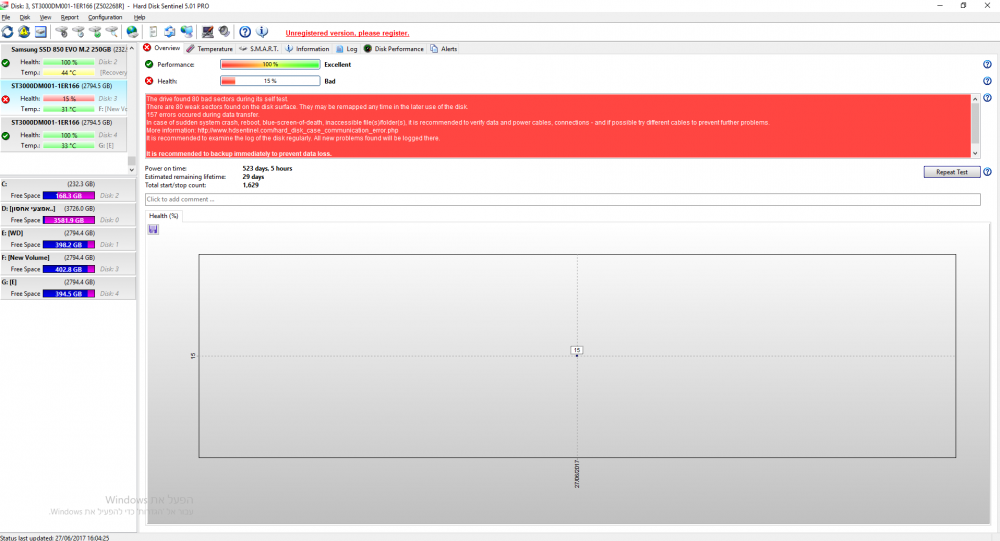Click the disk list scroll-down arrow
Screen dimensions: 1000x541
tap(131, 170)
